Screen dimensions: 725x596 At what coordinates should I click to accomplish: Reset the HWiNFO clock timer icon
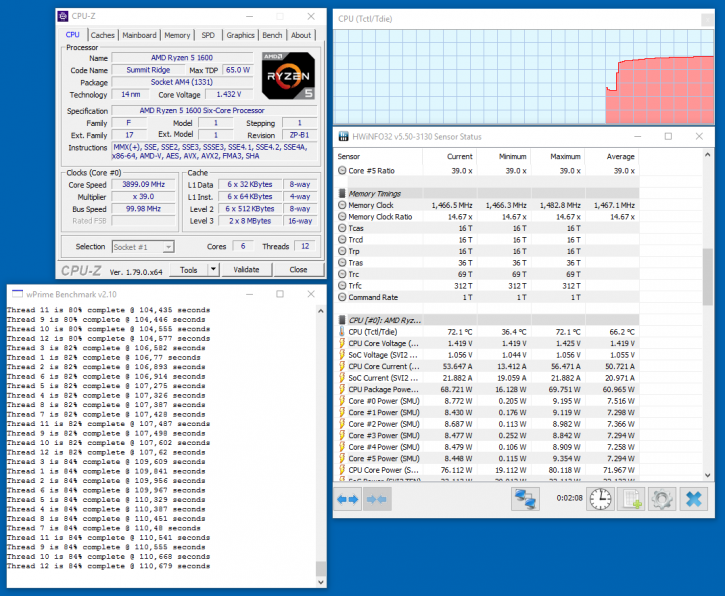click(600, 499)
